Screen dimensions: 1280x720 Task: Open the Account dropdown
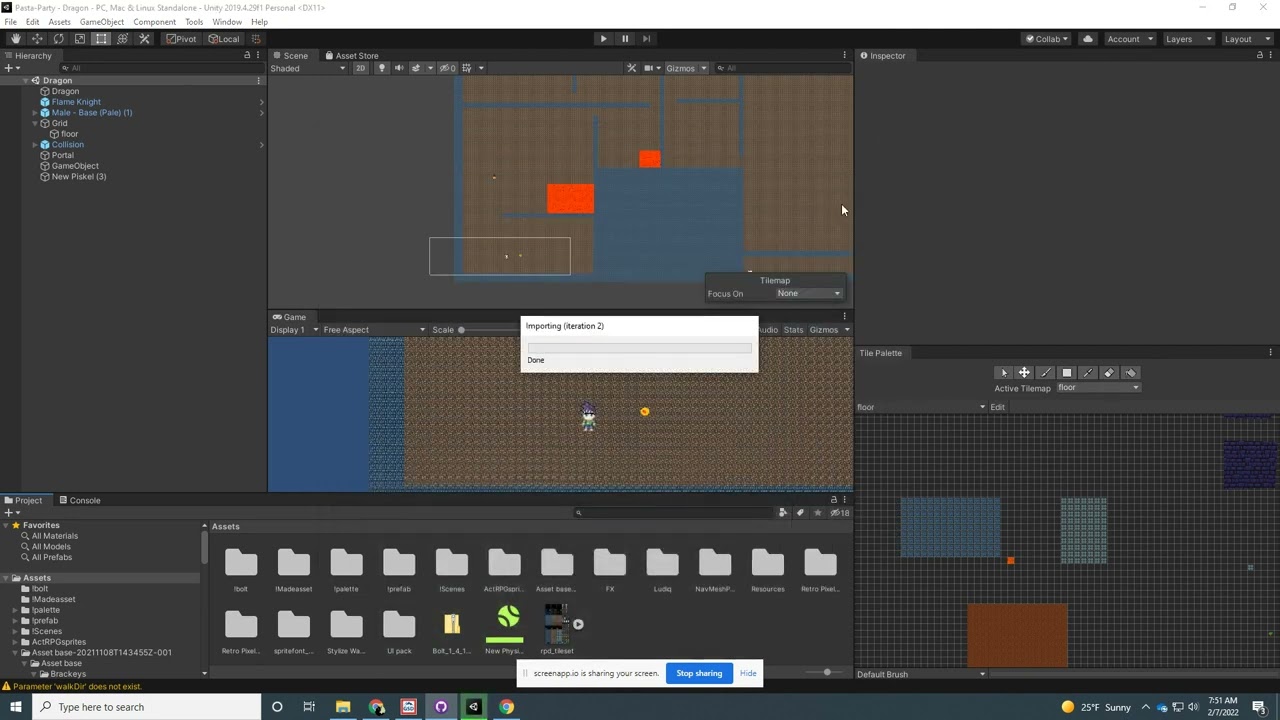(x=1129, y=39)
